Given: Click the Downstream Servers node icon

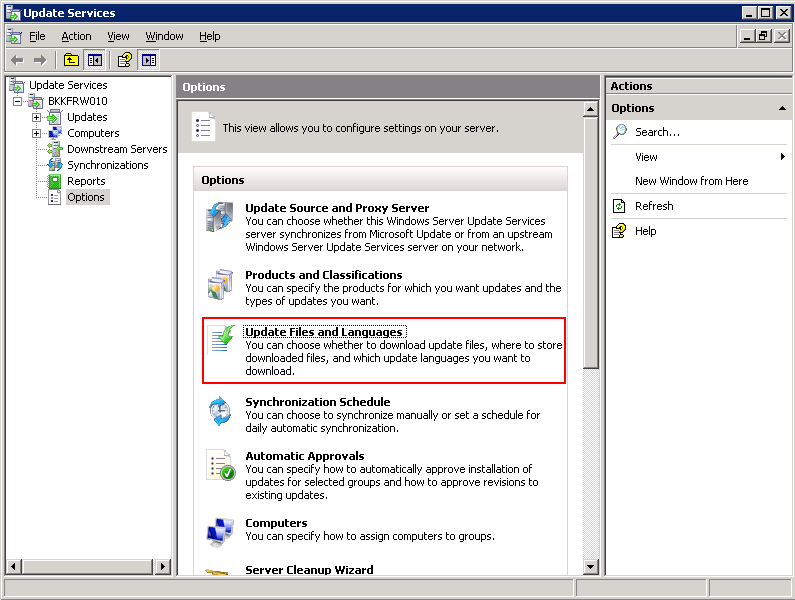Looking at the screenshot, I should [x=54, y=149].
